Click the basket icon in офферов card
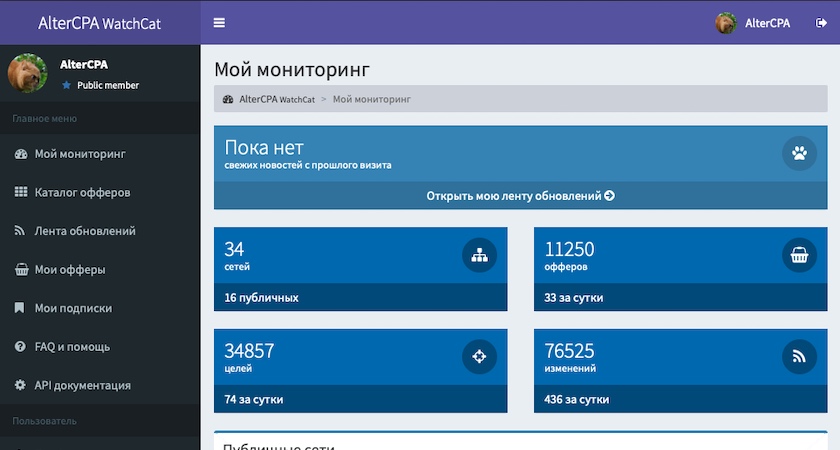840x450 pixels. tap(799, 256)
